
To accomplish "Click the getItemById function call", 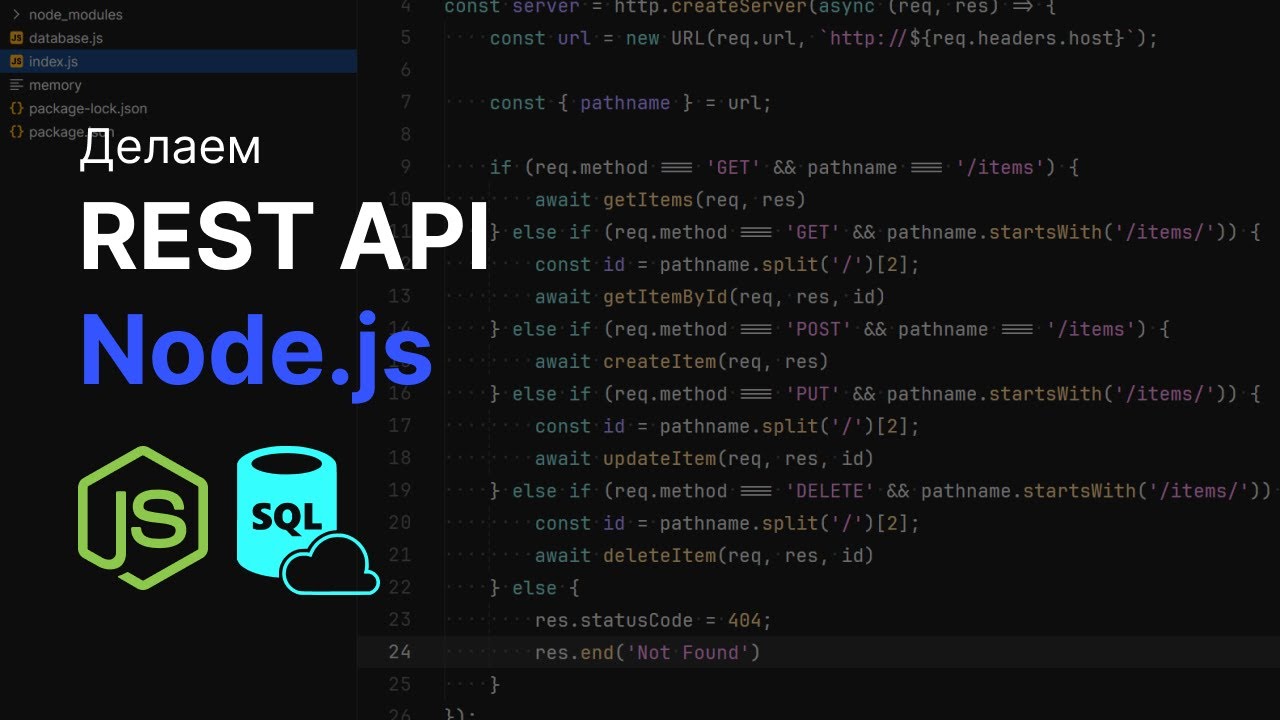I will click(665, 297).
